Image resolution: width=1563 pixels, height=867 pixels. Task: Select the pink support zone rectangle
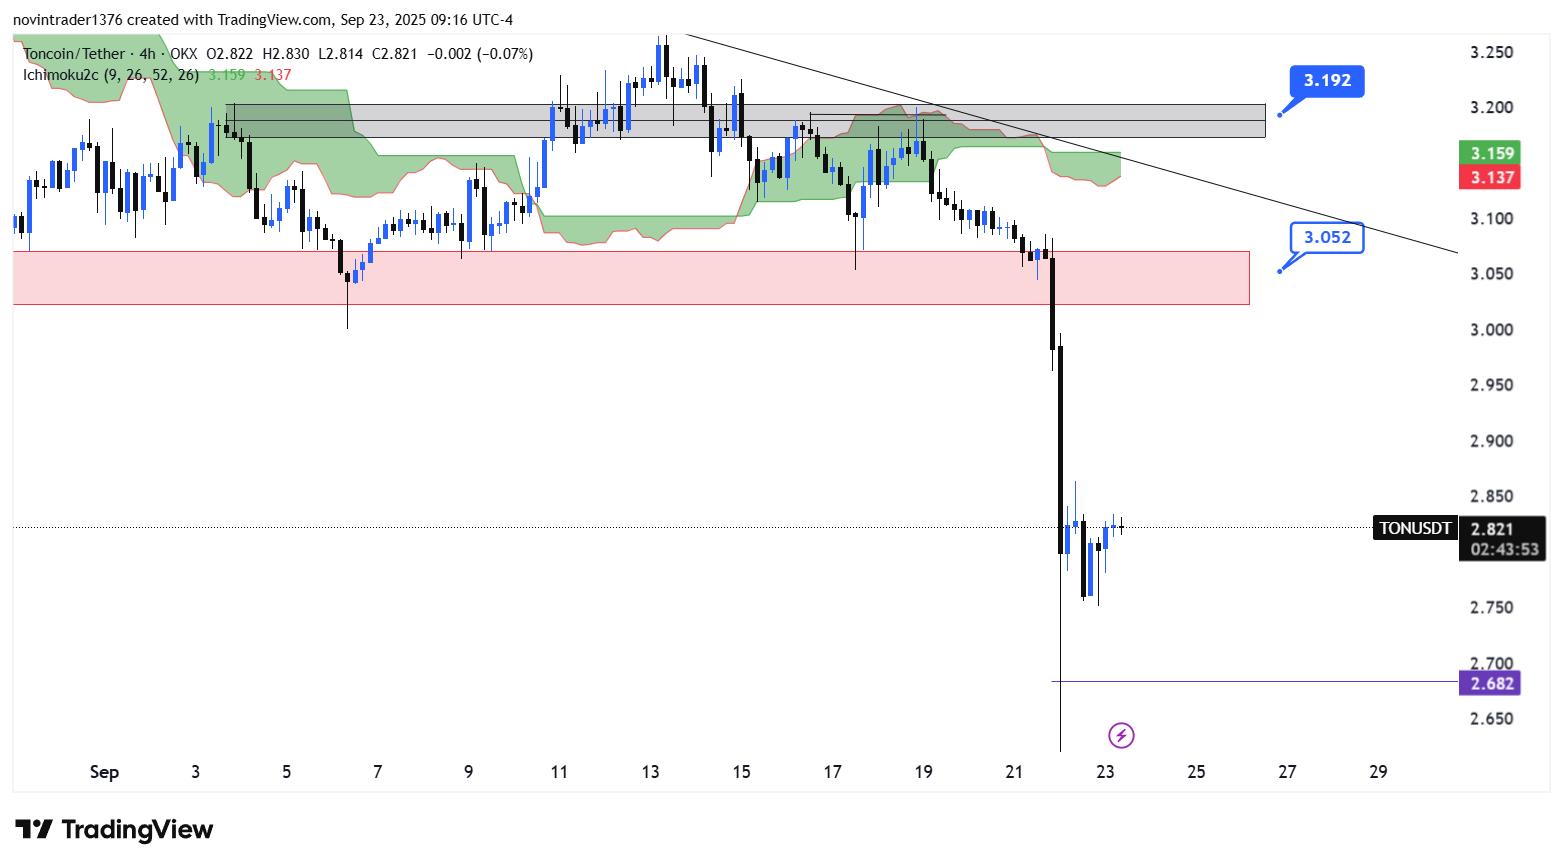click(x=630, y=278)
